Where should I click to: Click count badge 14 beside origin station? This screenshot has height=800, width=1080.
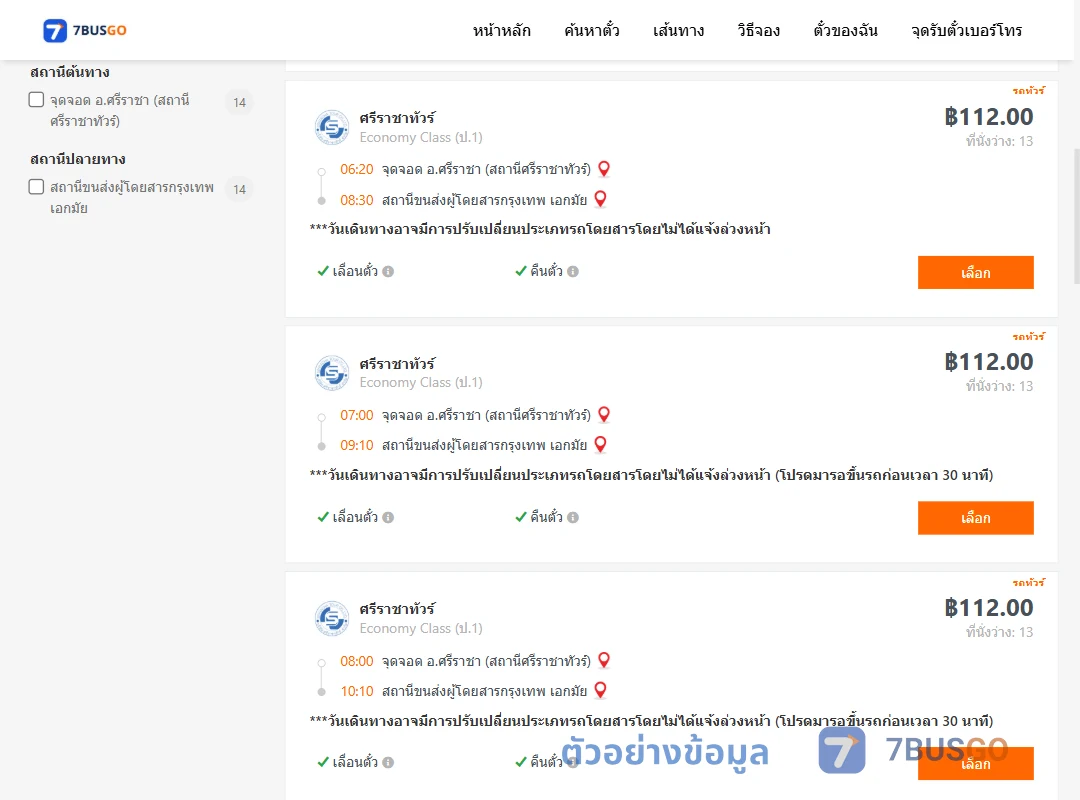240,102
